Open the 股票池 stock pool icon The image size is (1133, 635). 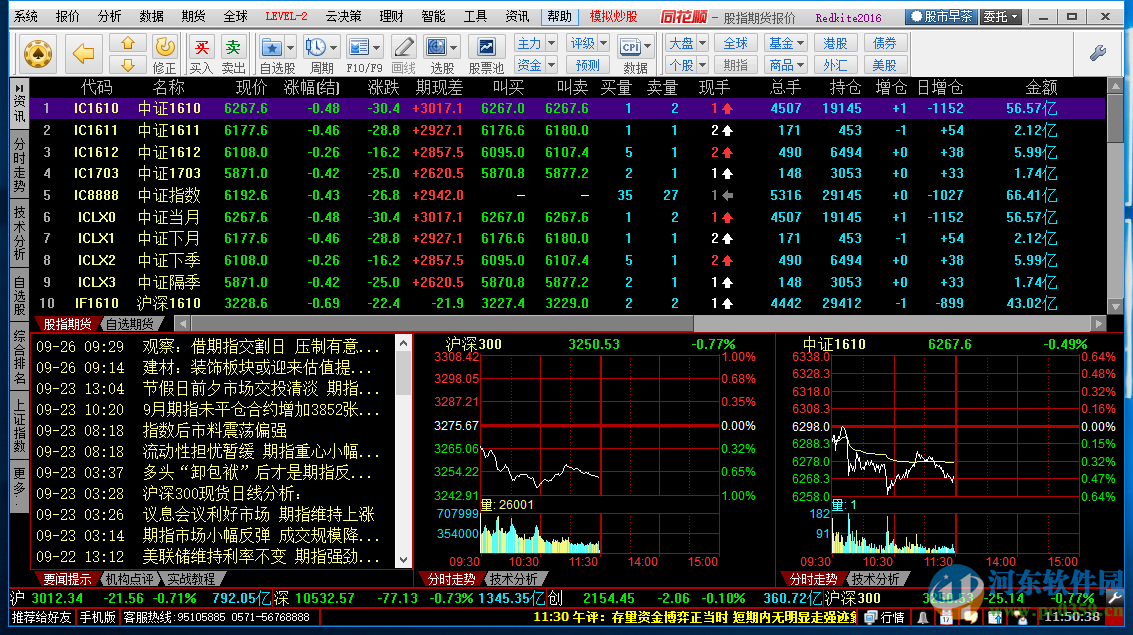point(486,47)
